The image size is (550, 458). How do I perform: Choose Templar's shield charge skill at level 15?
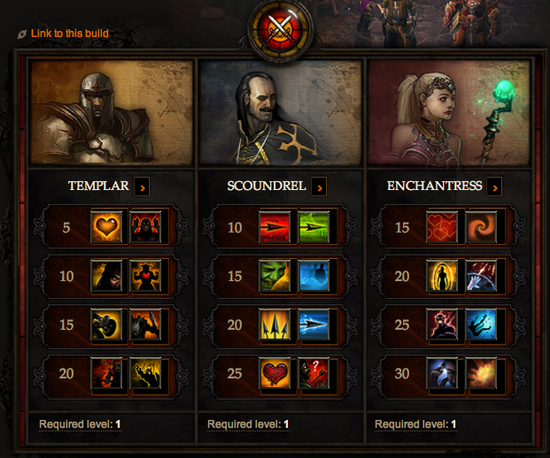click(x=106, y=324)
